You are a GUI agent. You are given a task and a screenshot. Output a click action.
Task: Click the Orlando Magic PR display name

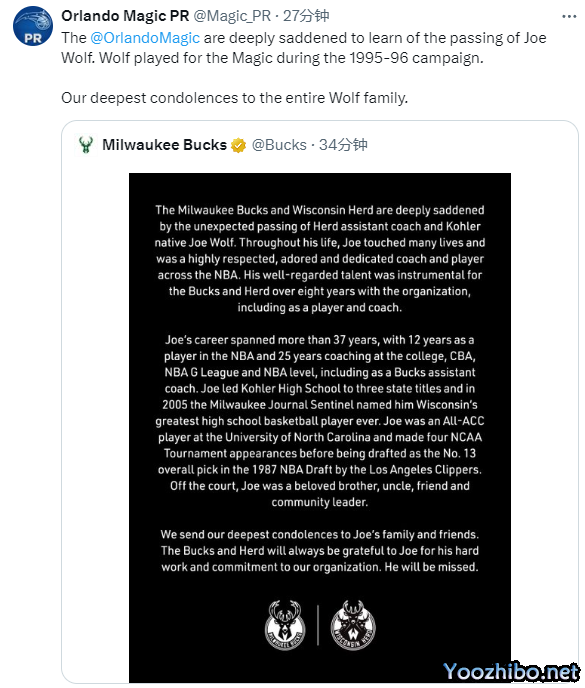[125, 16]
